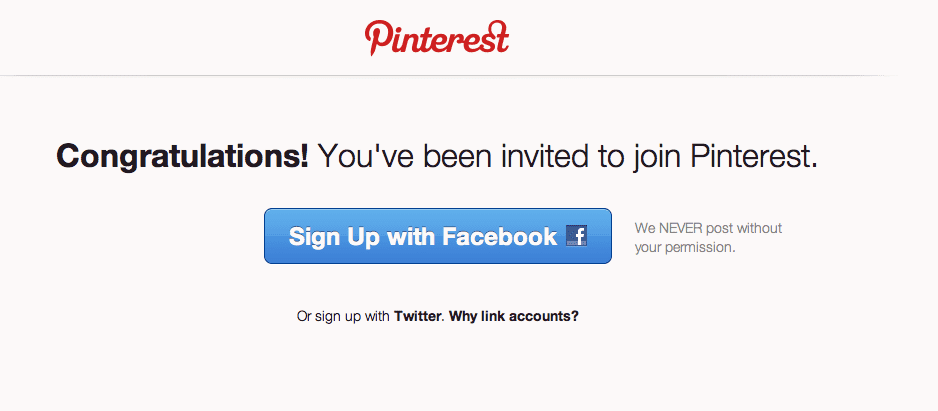Viewport: 938px width, 411px height.
Task: Click the header divider line below logo
Action: [x=449, y=76]
